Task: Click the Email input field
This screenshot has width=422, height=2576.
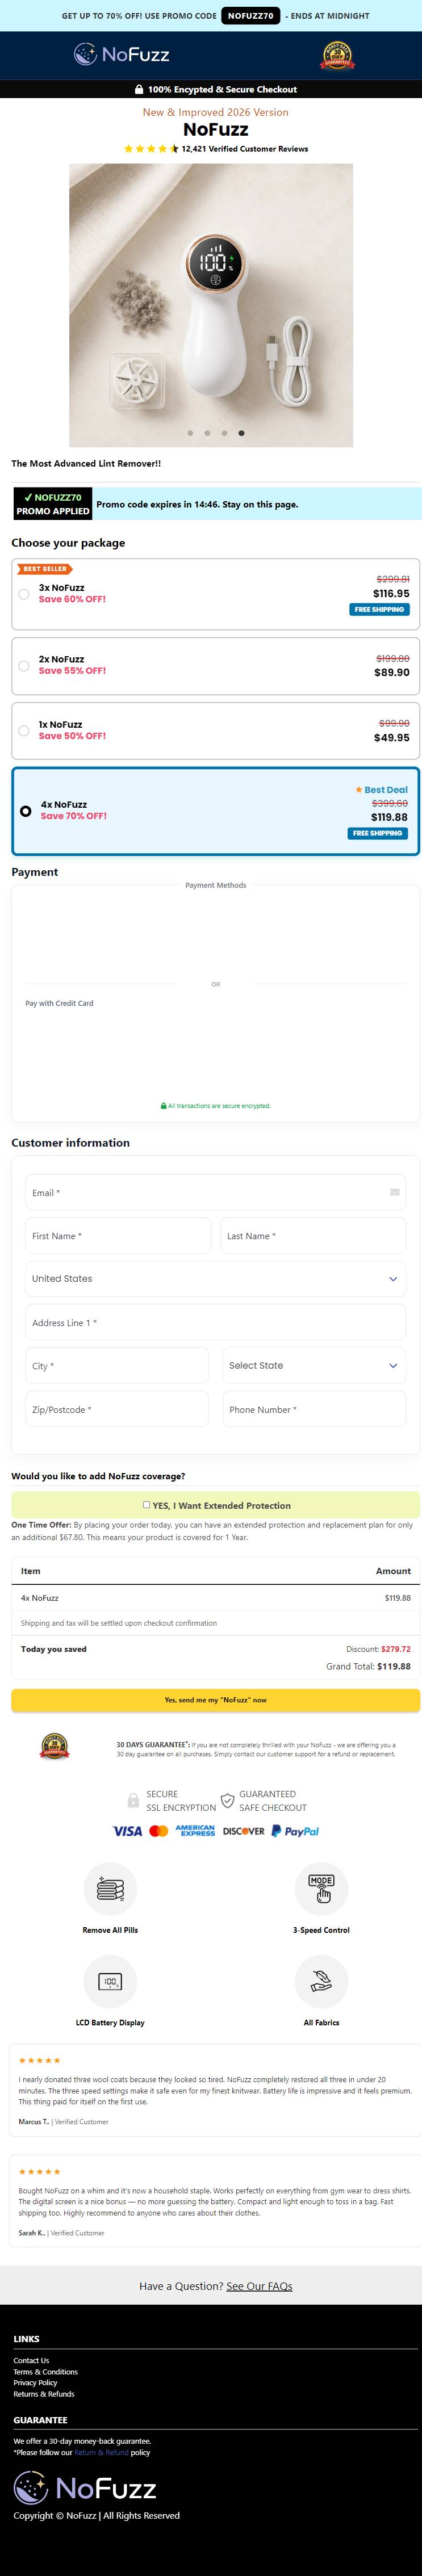Action: (x=215, y=1192)
